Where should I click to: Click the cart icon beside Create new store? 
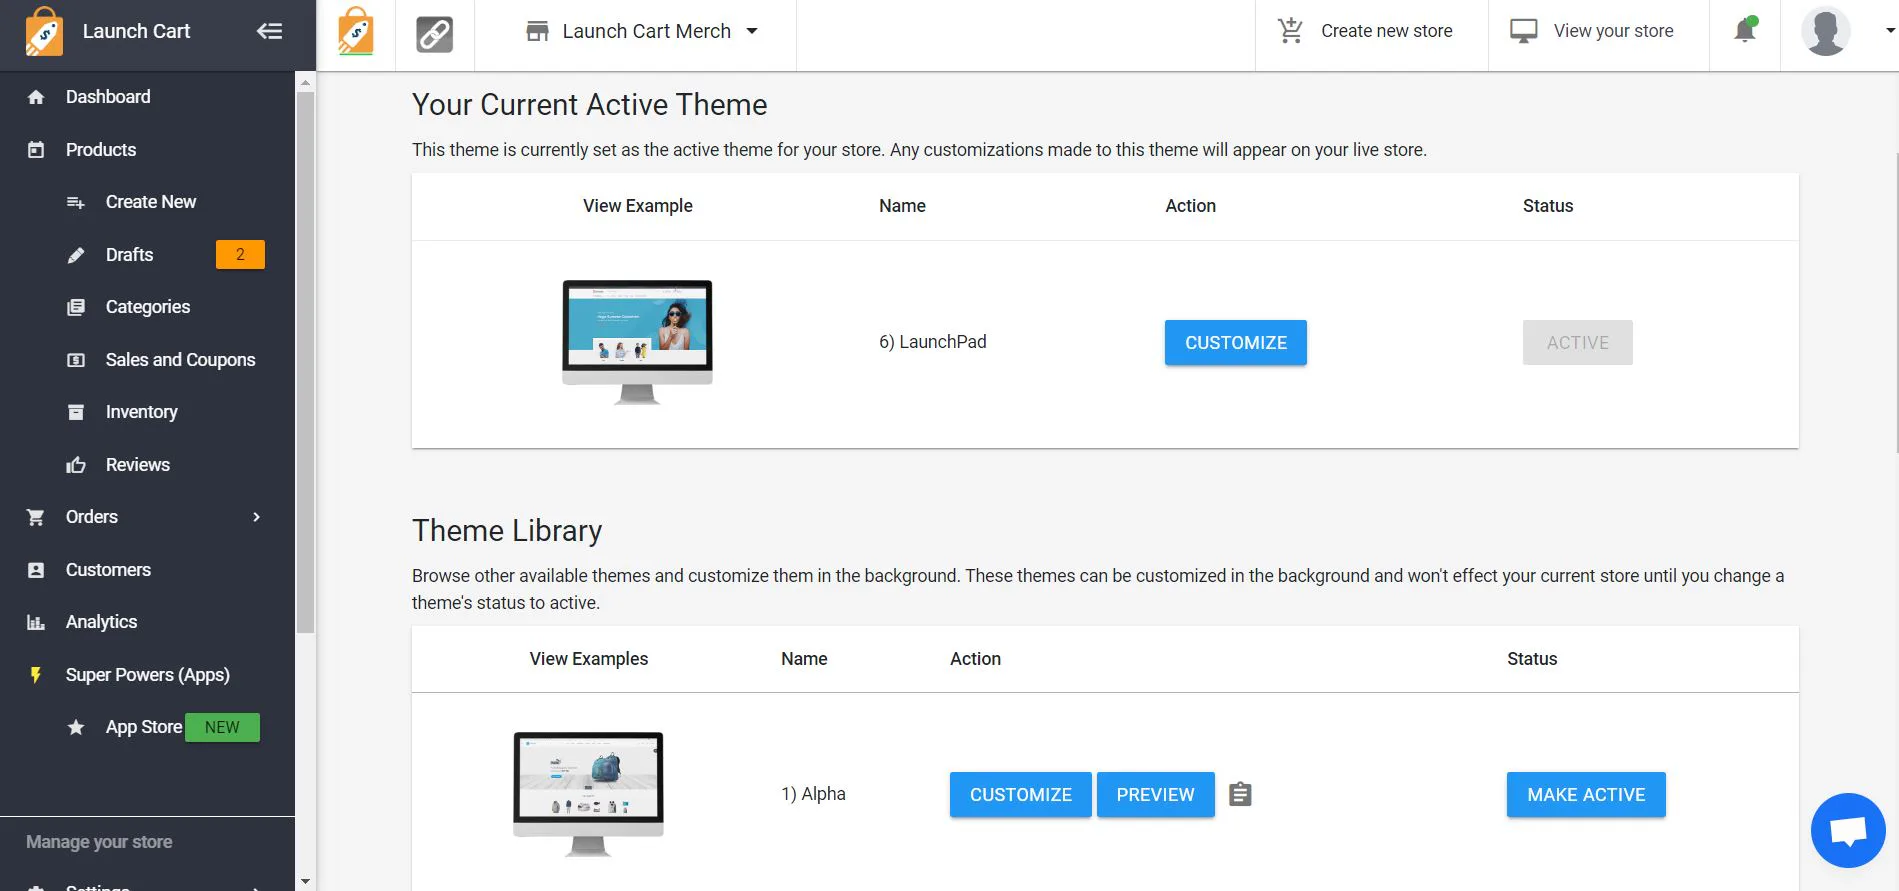click(x=1290, y=31)
